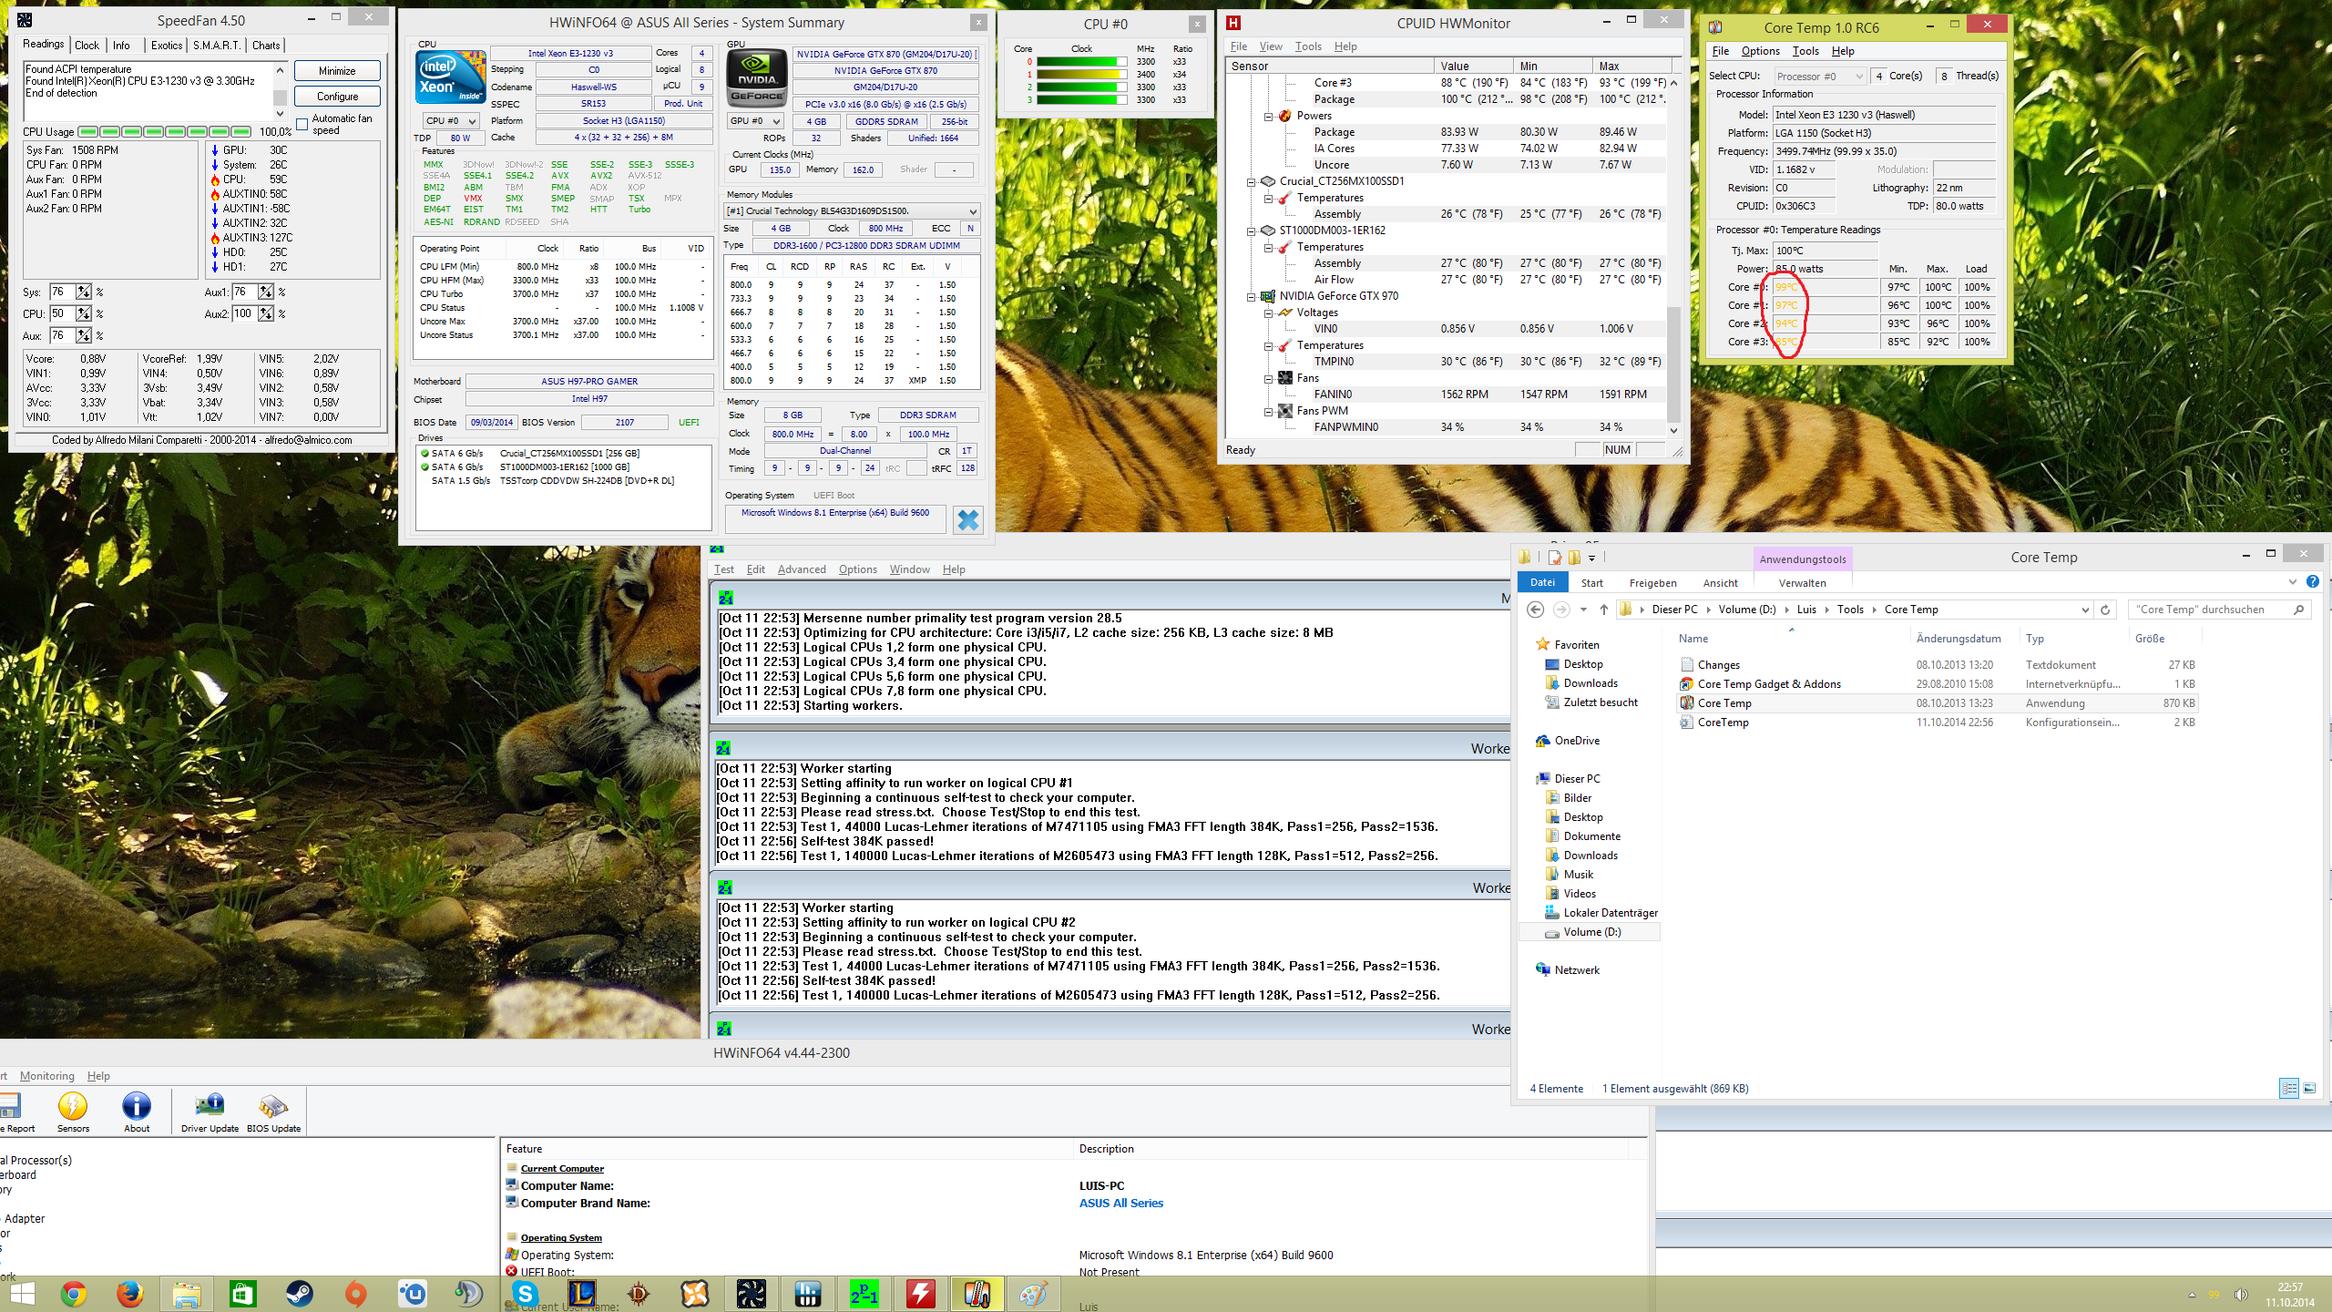Viewport: 2332px width, 1312px height.
Task: Open Steam from the taskbar
Action: [298, 1293]
